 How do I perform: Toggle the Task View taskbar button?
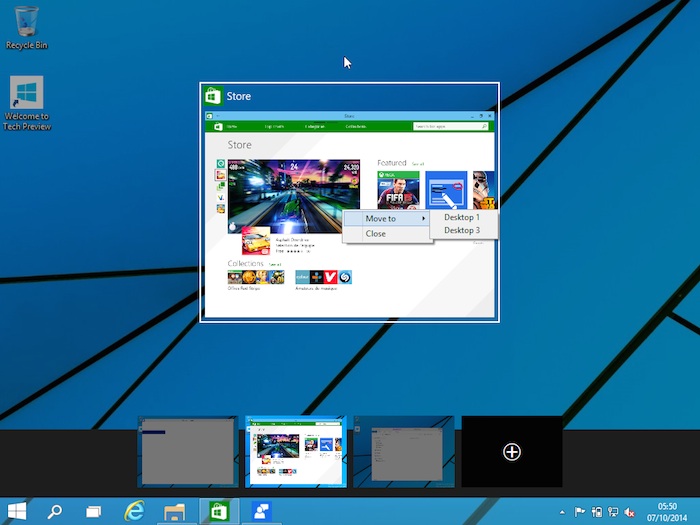(x=93, y=511)
